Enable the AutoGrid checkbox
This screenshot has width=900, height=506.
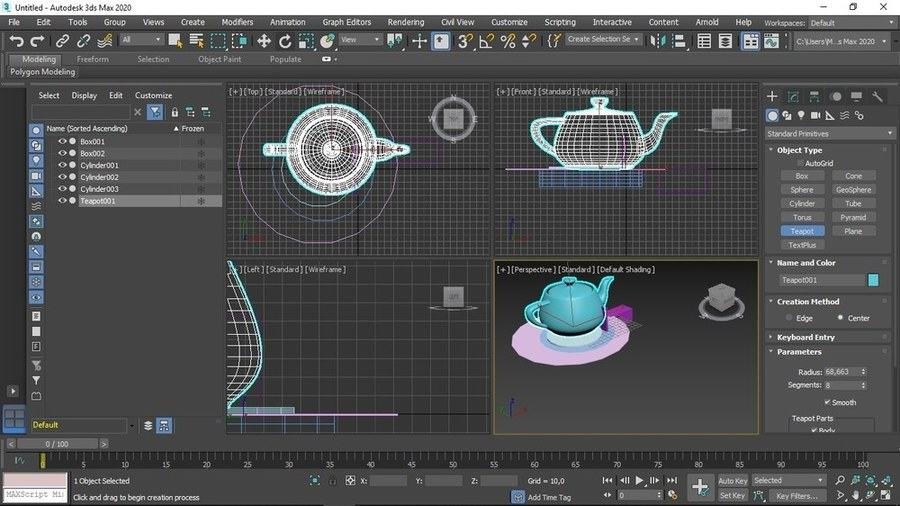(x=800, y=164)
